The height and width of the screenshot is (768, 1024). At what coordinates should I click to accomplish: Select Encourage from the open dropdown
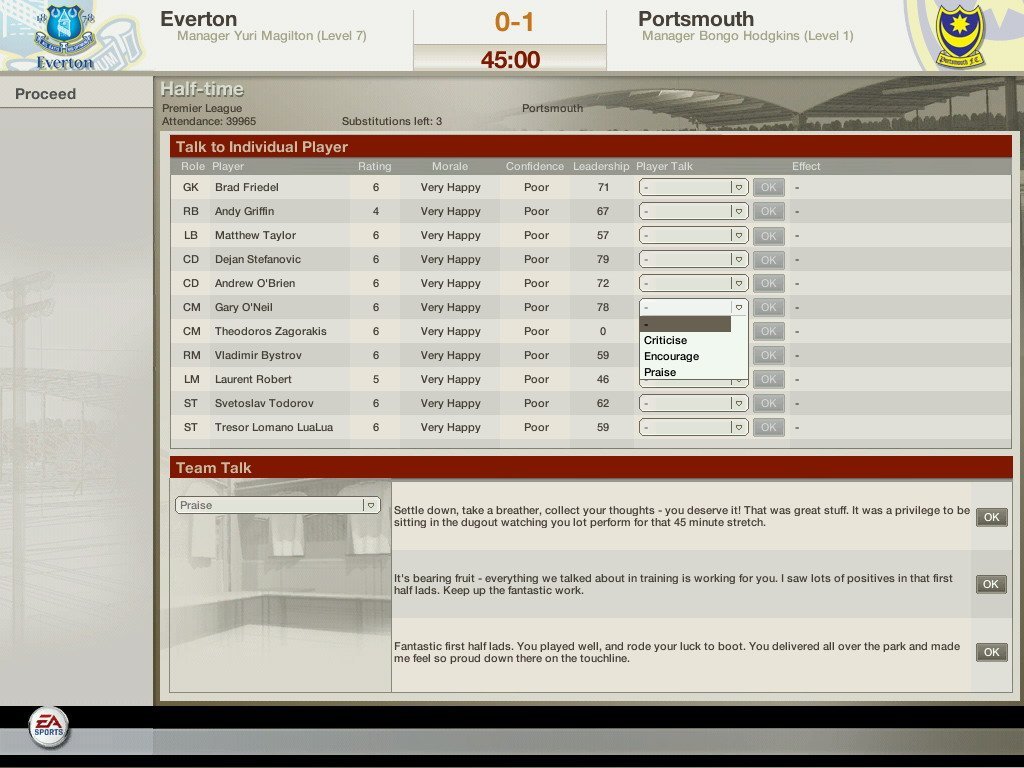tap(672, 356)
